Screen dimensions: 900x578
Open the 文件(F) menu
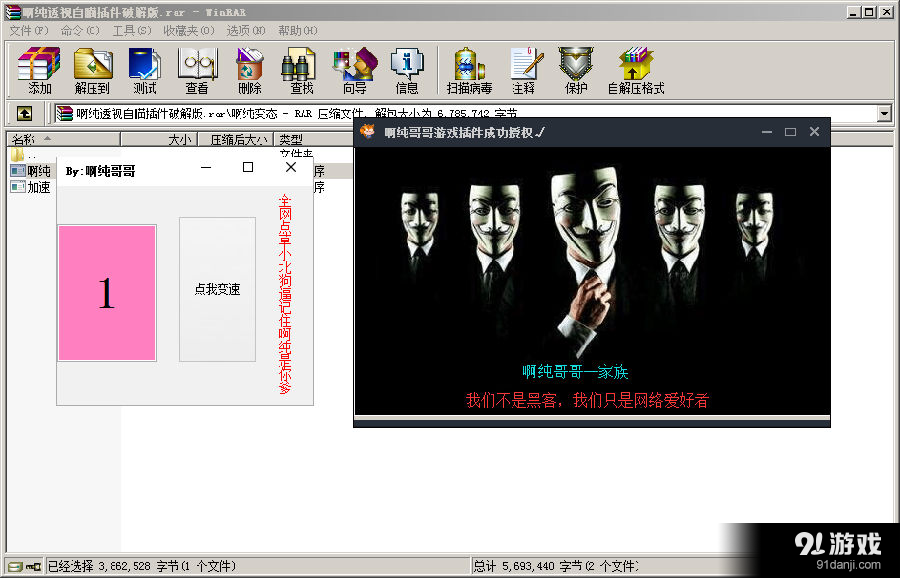29,30
